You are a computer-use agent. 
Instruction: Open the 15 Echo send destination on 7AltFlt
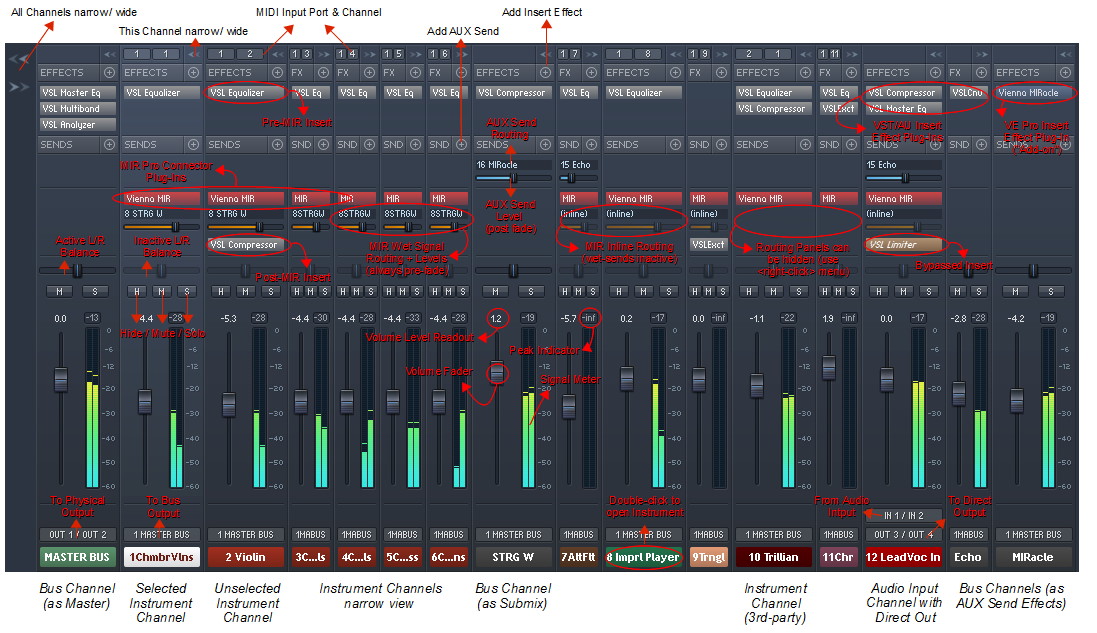578,165
